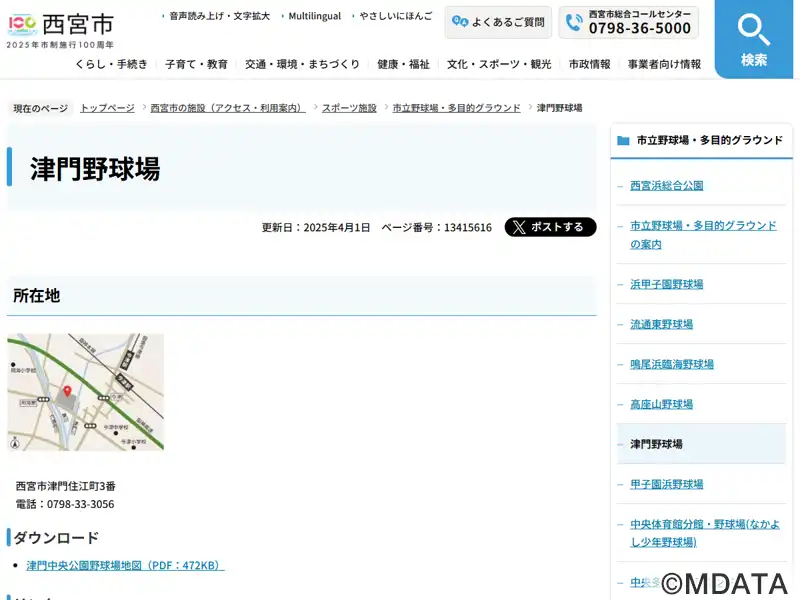Open 高座山野球場 sidebar link
Image resolution: width=800 pixels, height=600 pixels.
(x=661, y=405)
